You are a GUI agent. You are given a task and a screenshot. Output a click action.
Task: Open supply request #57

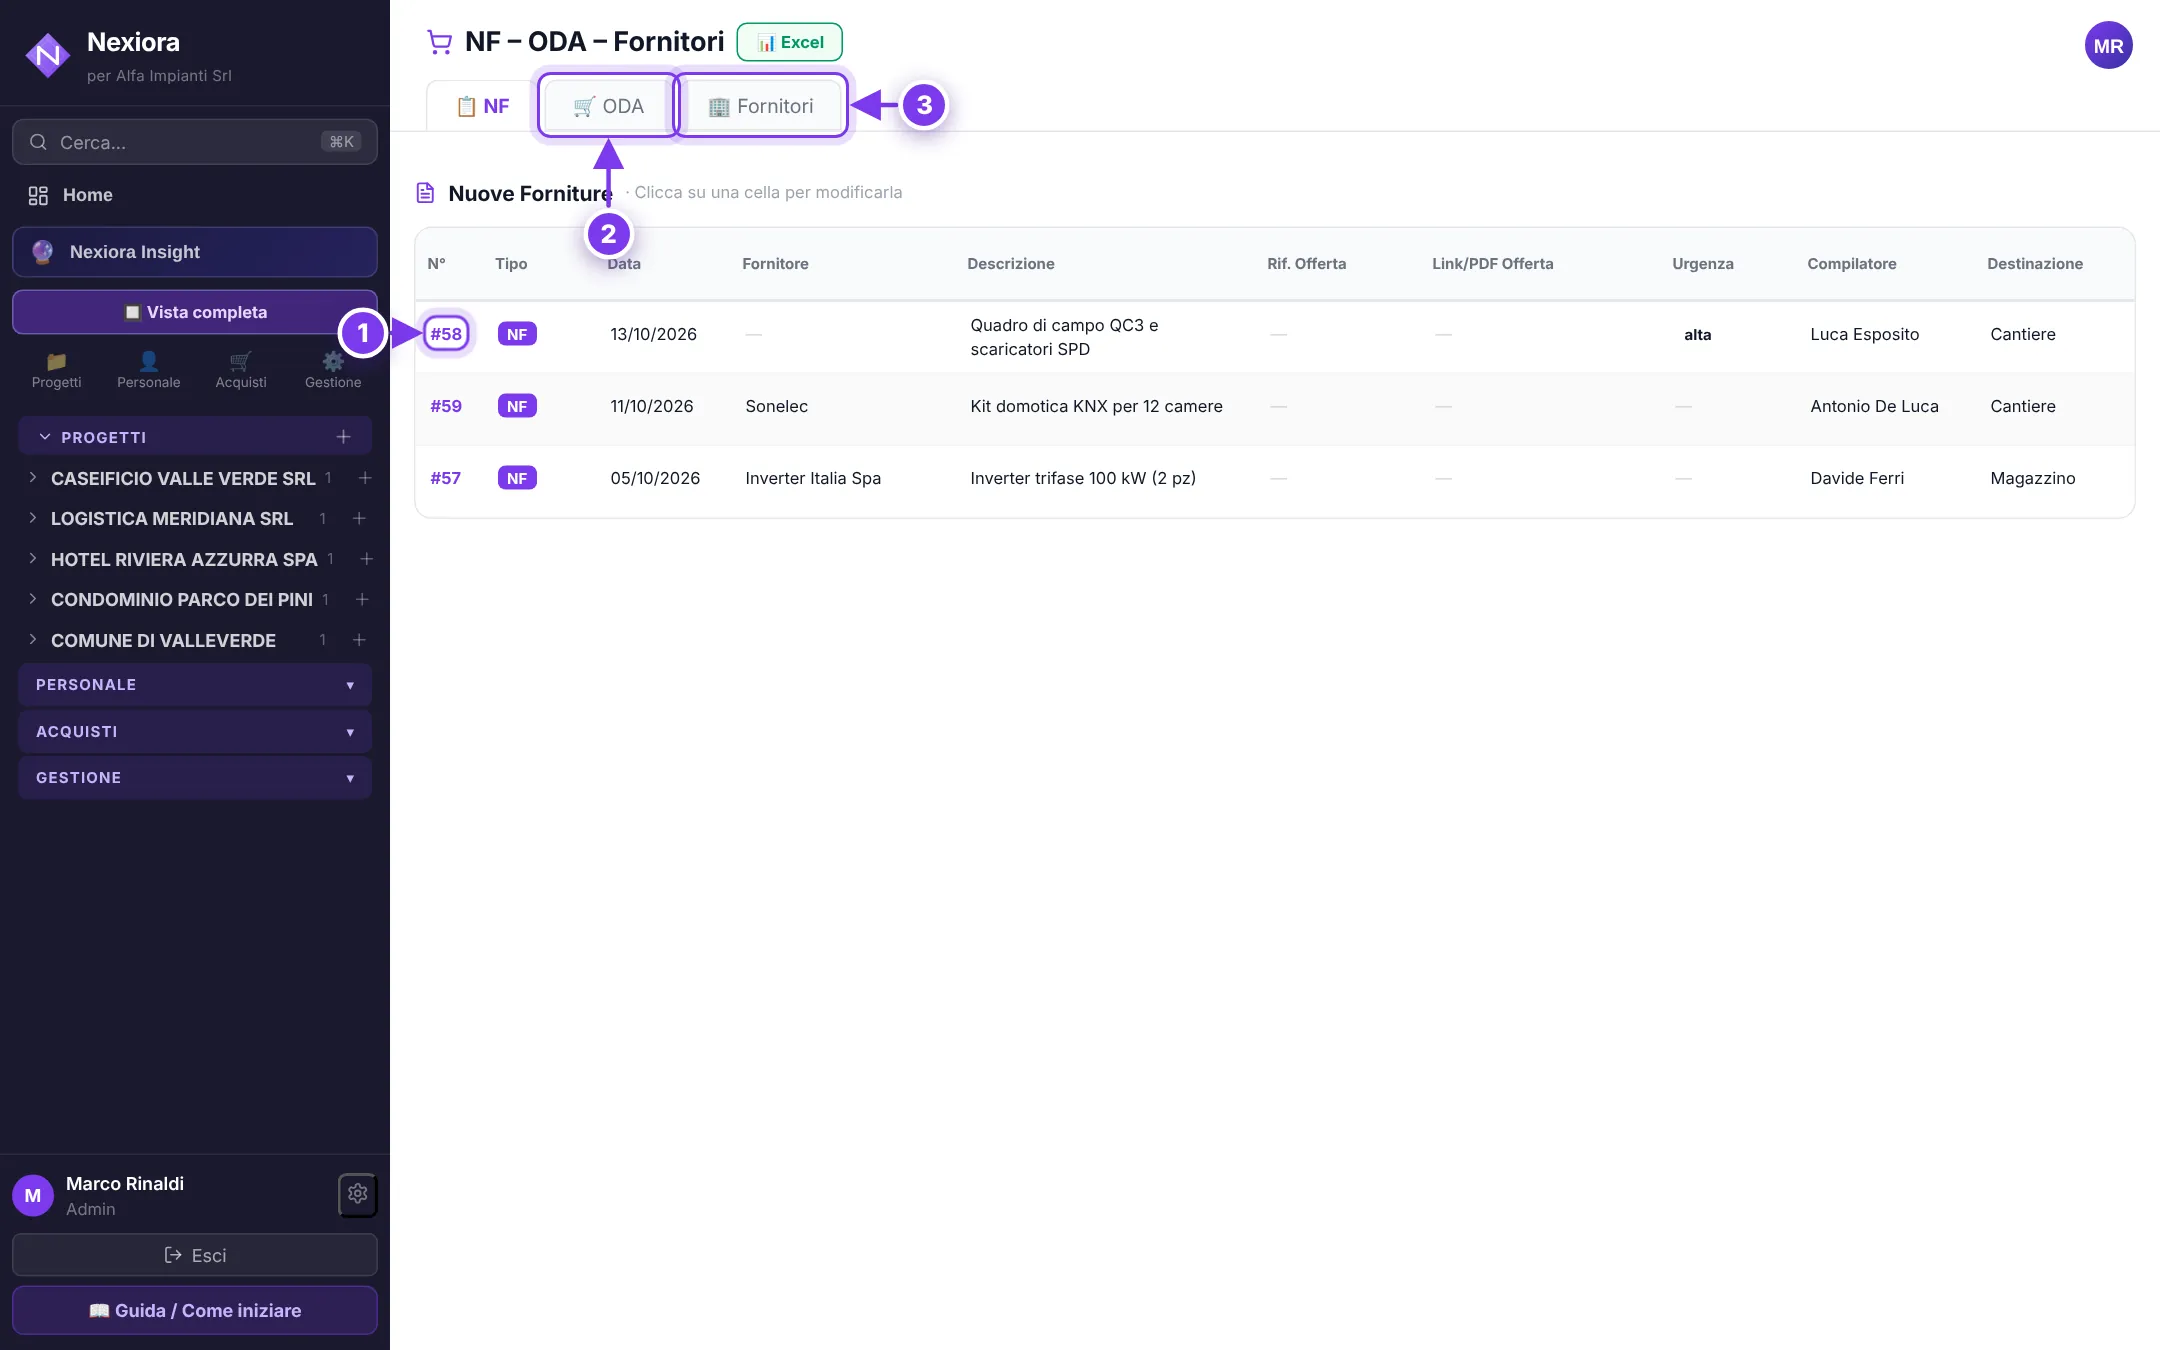click(446, 478)
